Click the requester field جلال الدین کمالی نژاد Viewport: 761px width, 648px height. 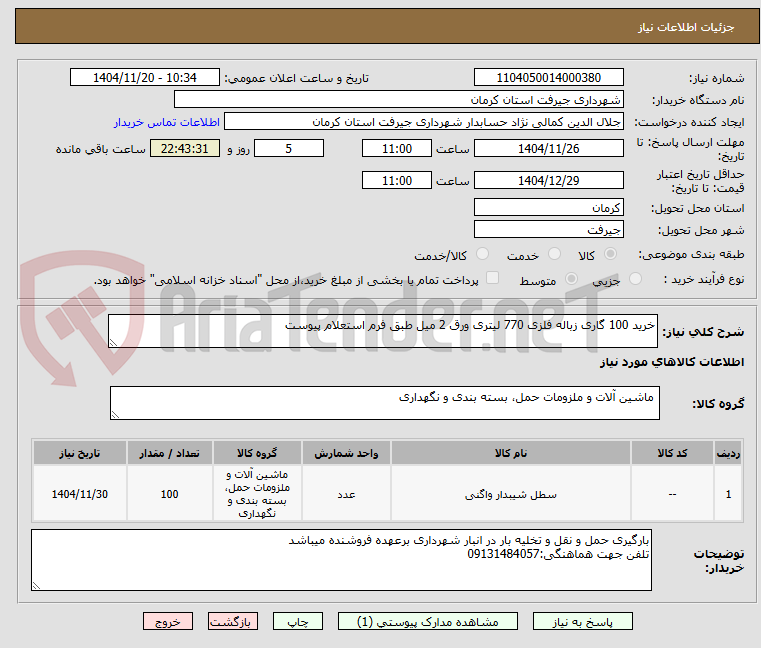(424, 122)
